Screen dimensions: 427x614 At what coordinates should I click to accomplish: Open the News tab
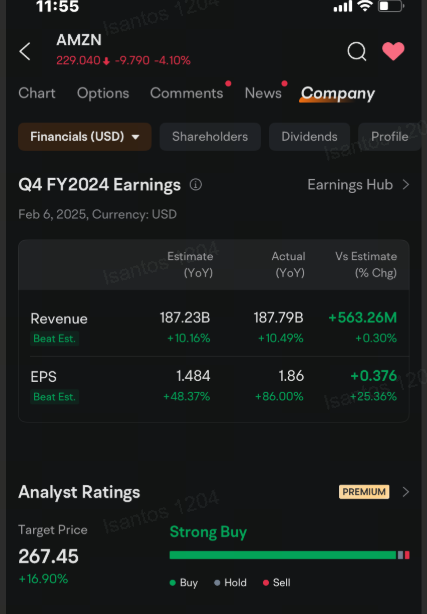point(263,93)
